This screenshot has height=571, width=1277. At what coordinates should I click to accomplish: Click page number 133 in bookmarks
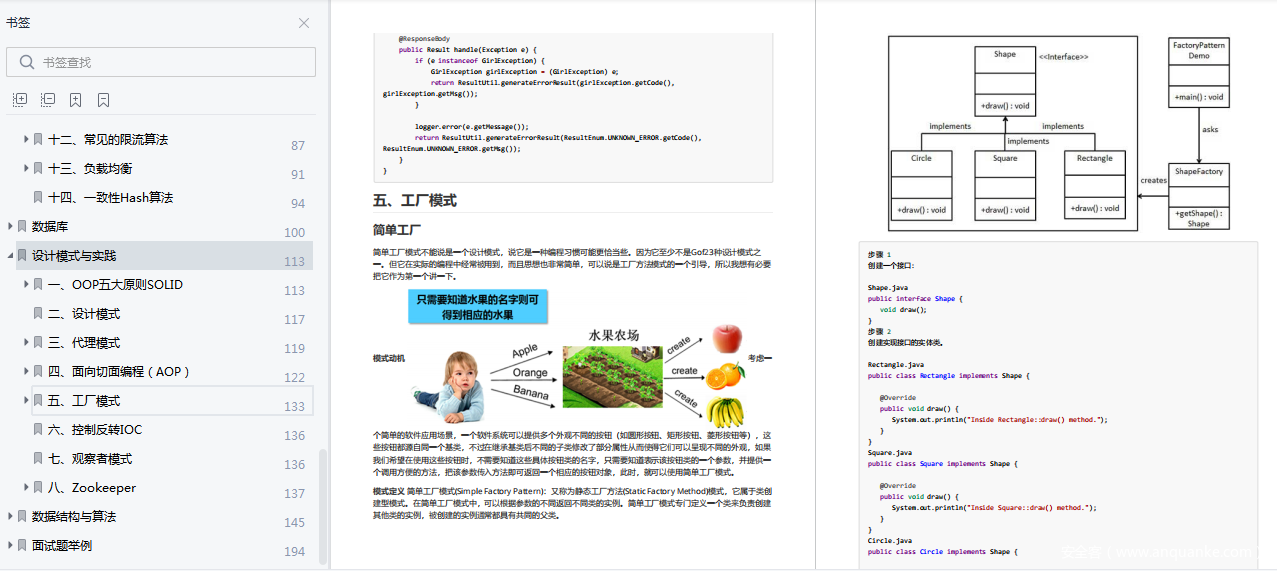(295, 406)
